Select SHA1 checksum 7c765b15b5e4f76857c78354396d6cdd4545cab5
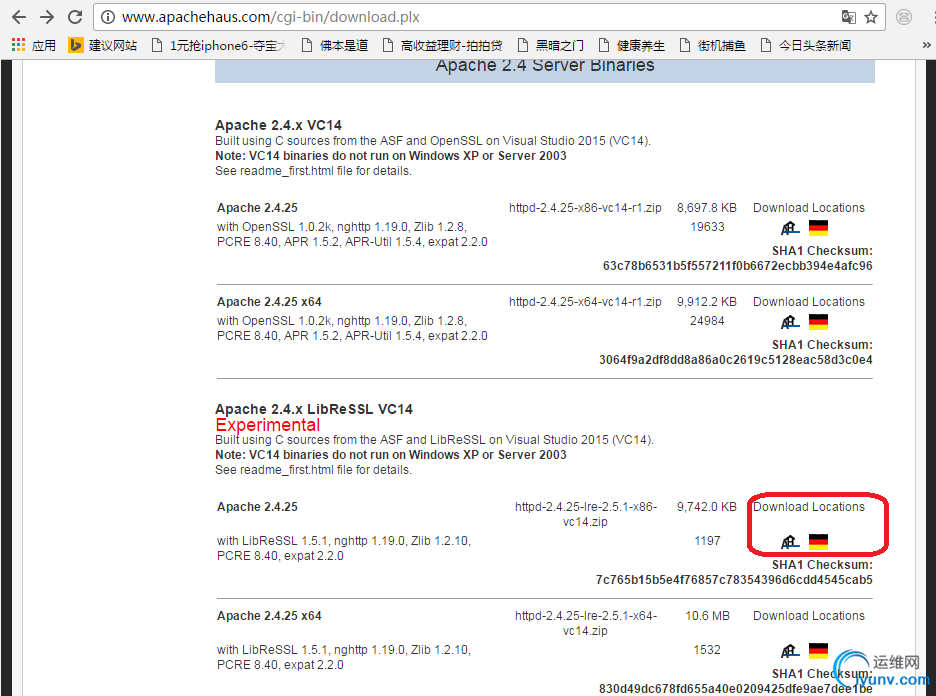 click(x=734, y=580)
